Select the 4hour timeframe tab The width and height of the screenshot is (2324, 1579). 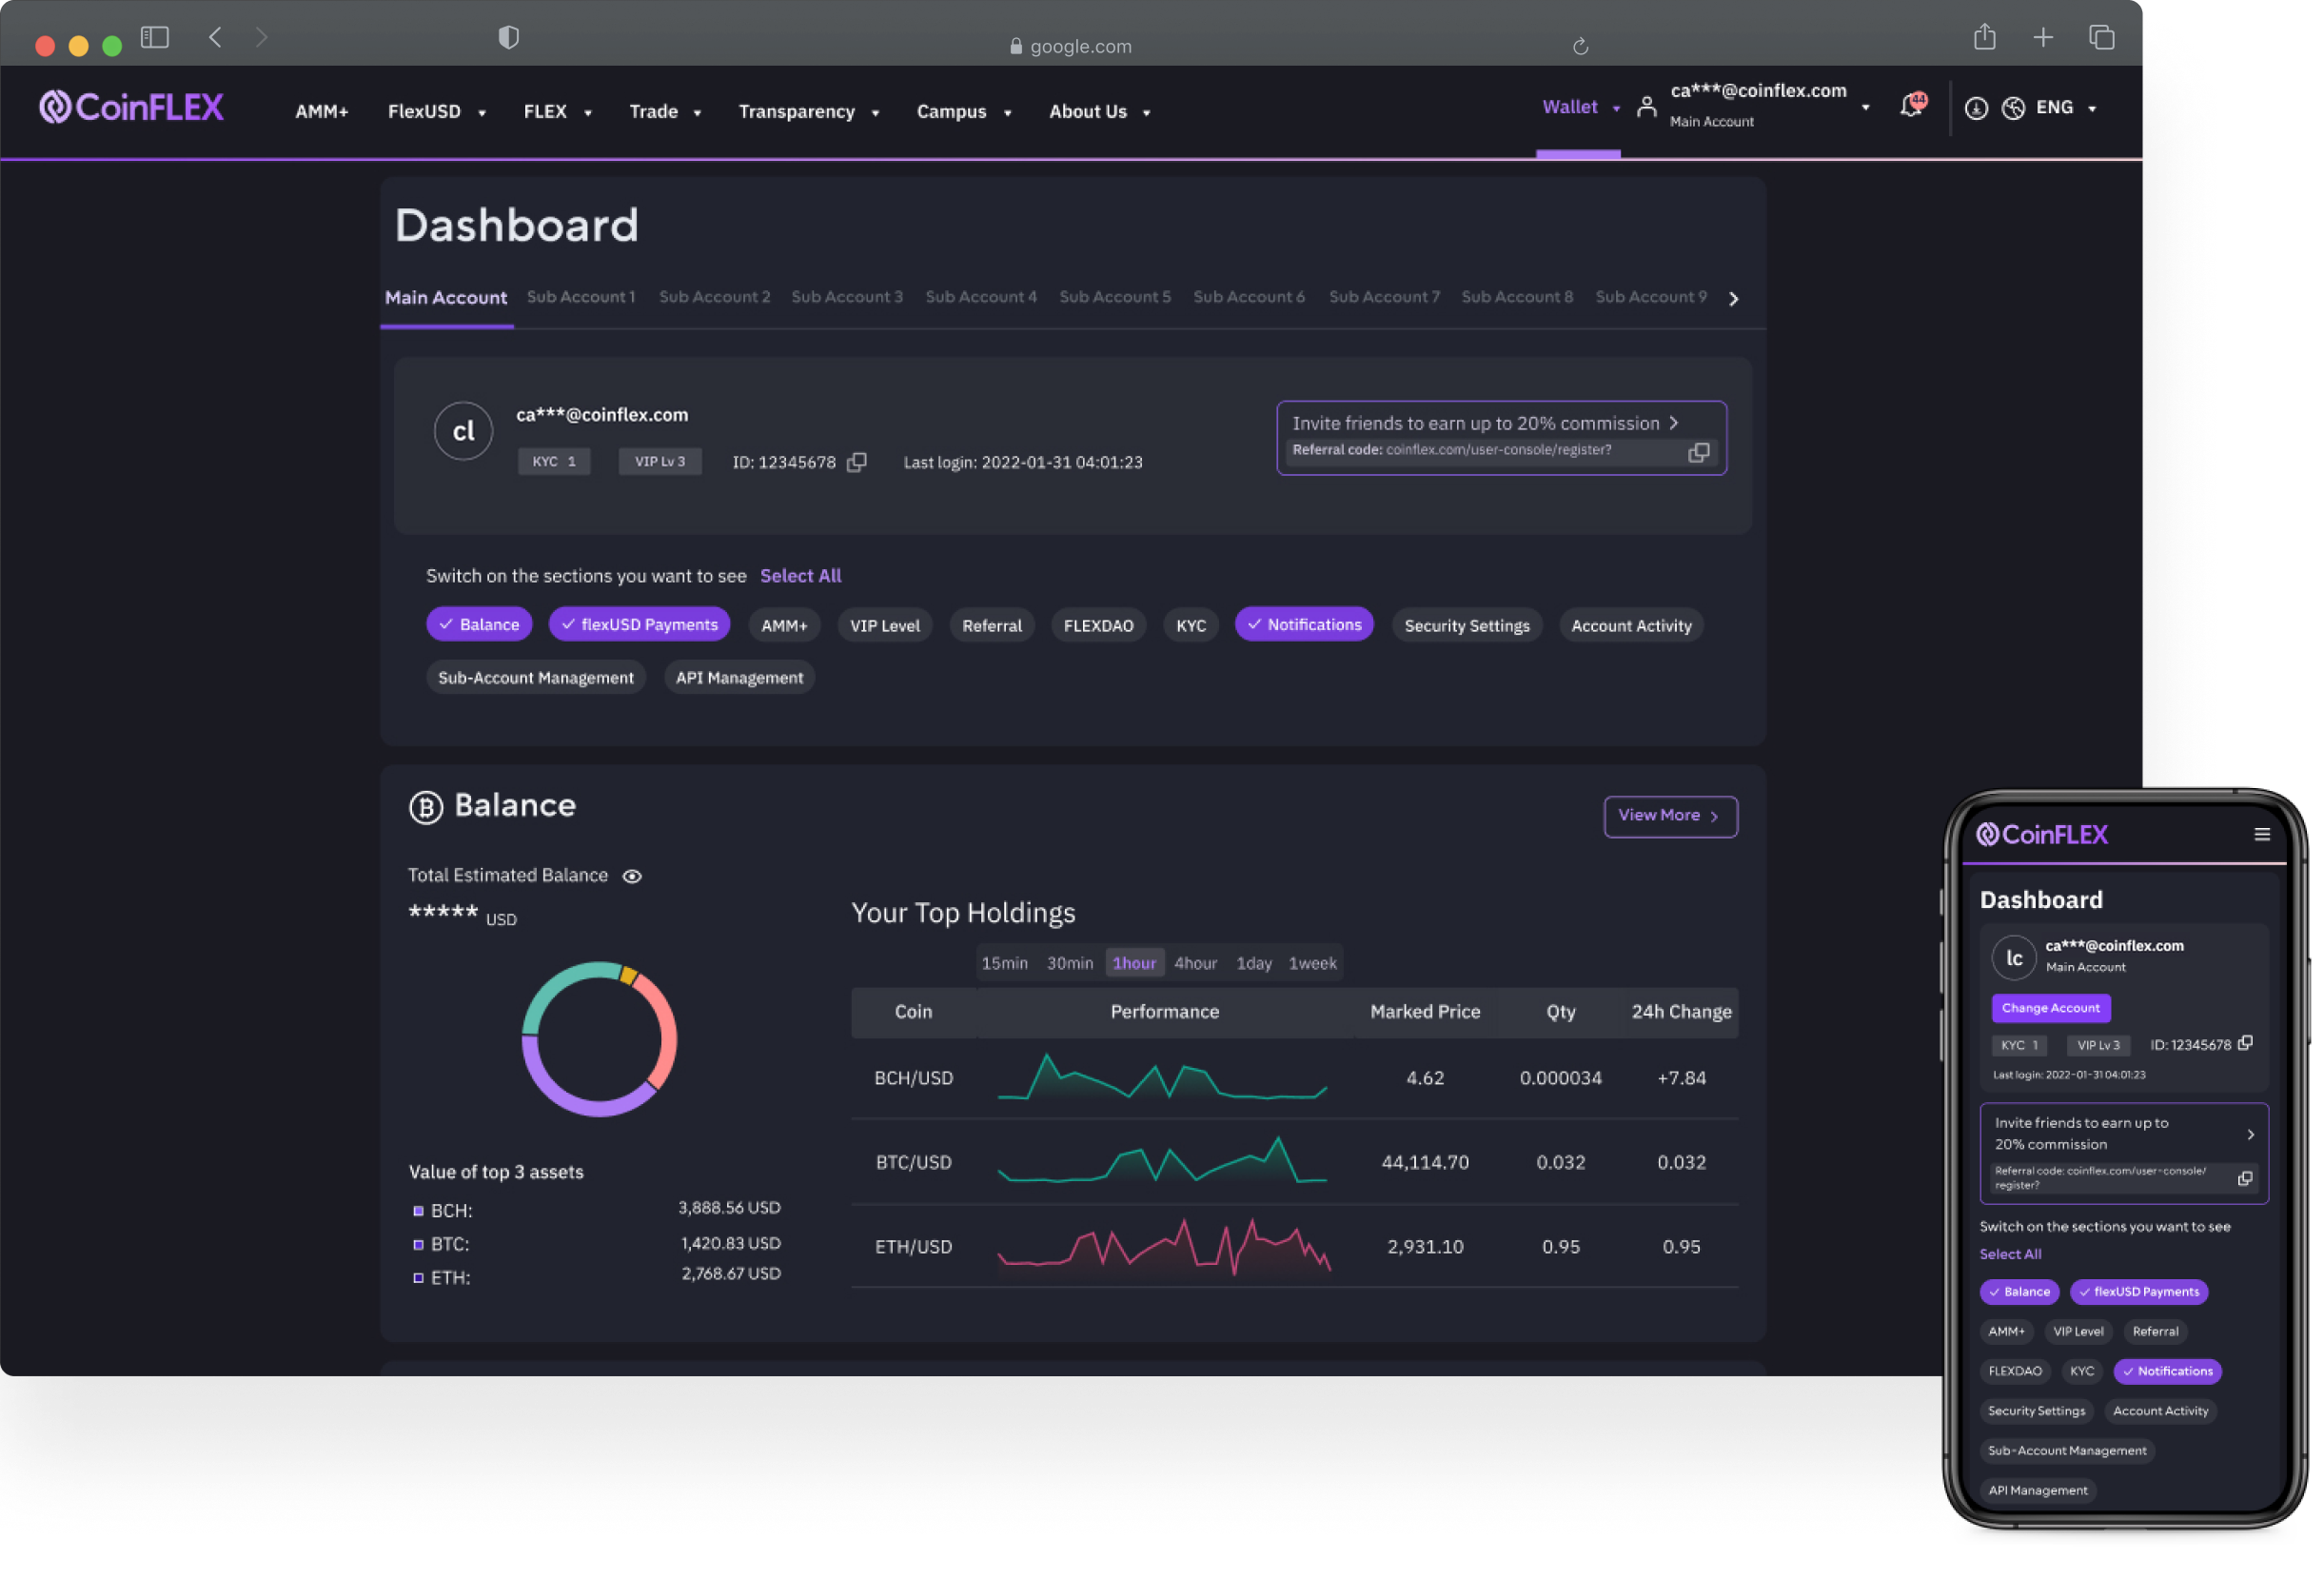coord(1195,963)
